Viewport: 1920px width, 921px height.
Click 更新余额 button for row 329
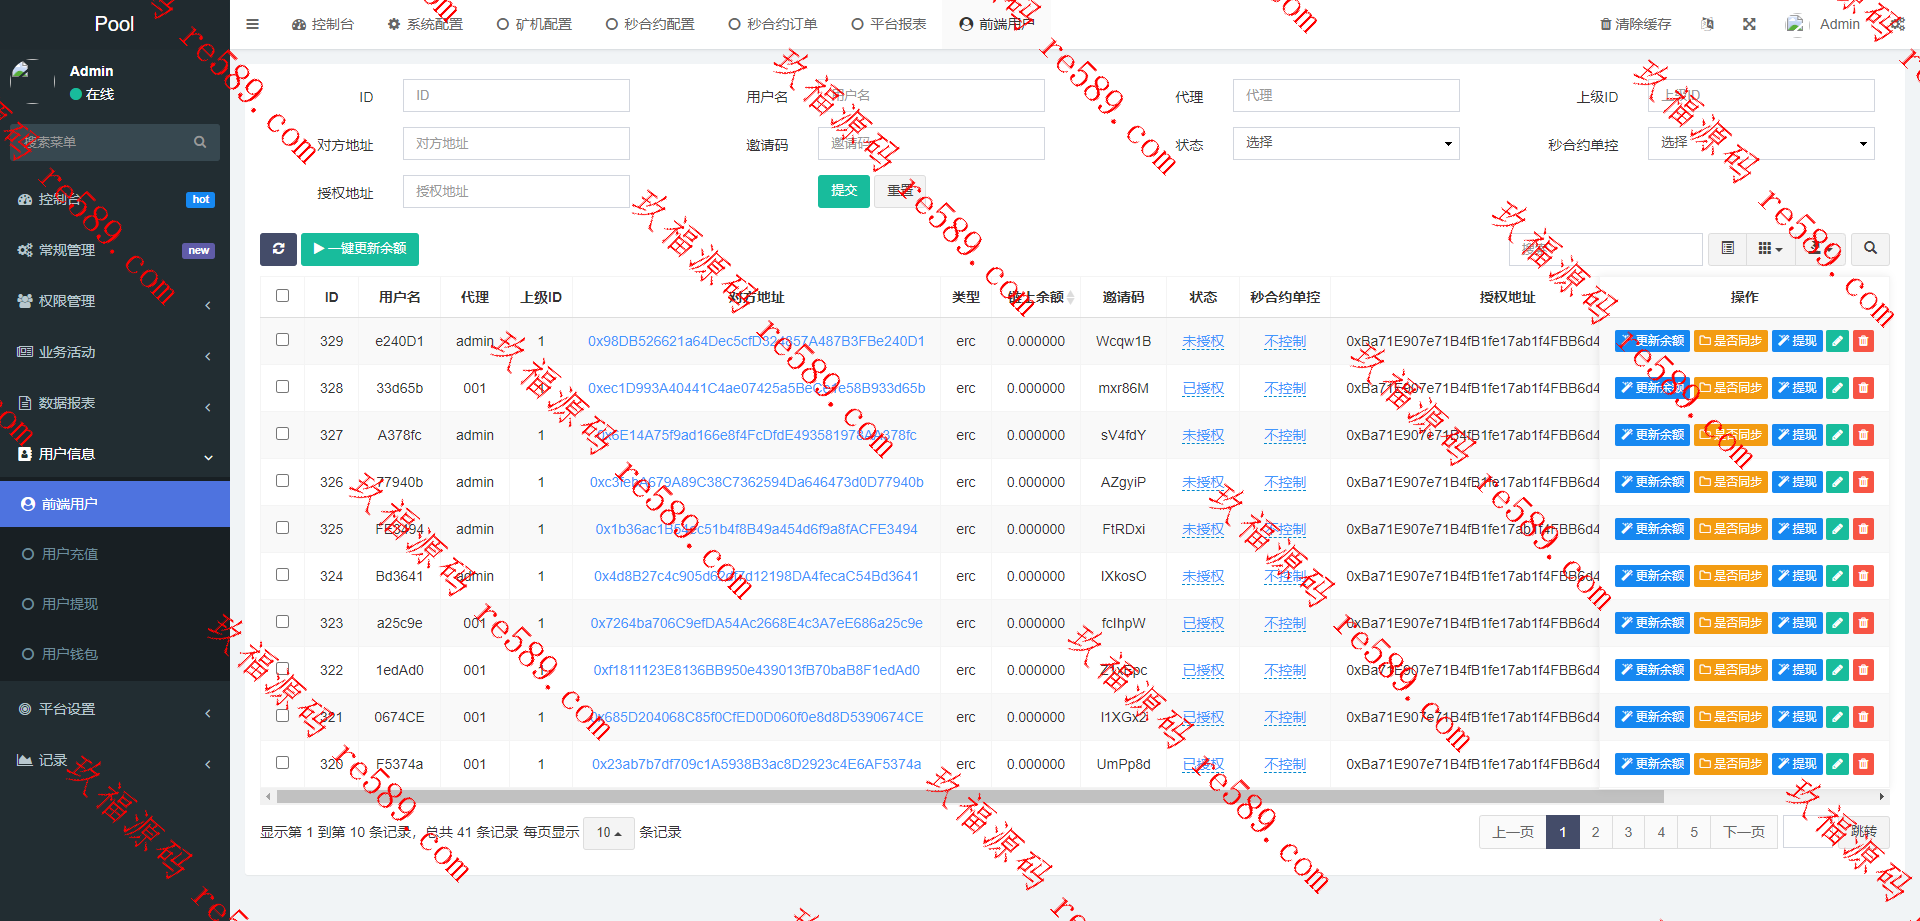(1652, 341)
